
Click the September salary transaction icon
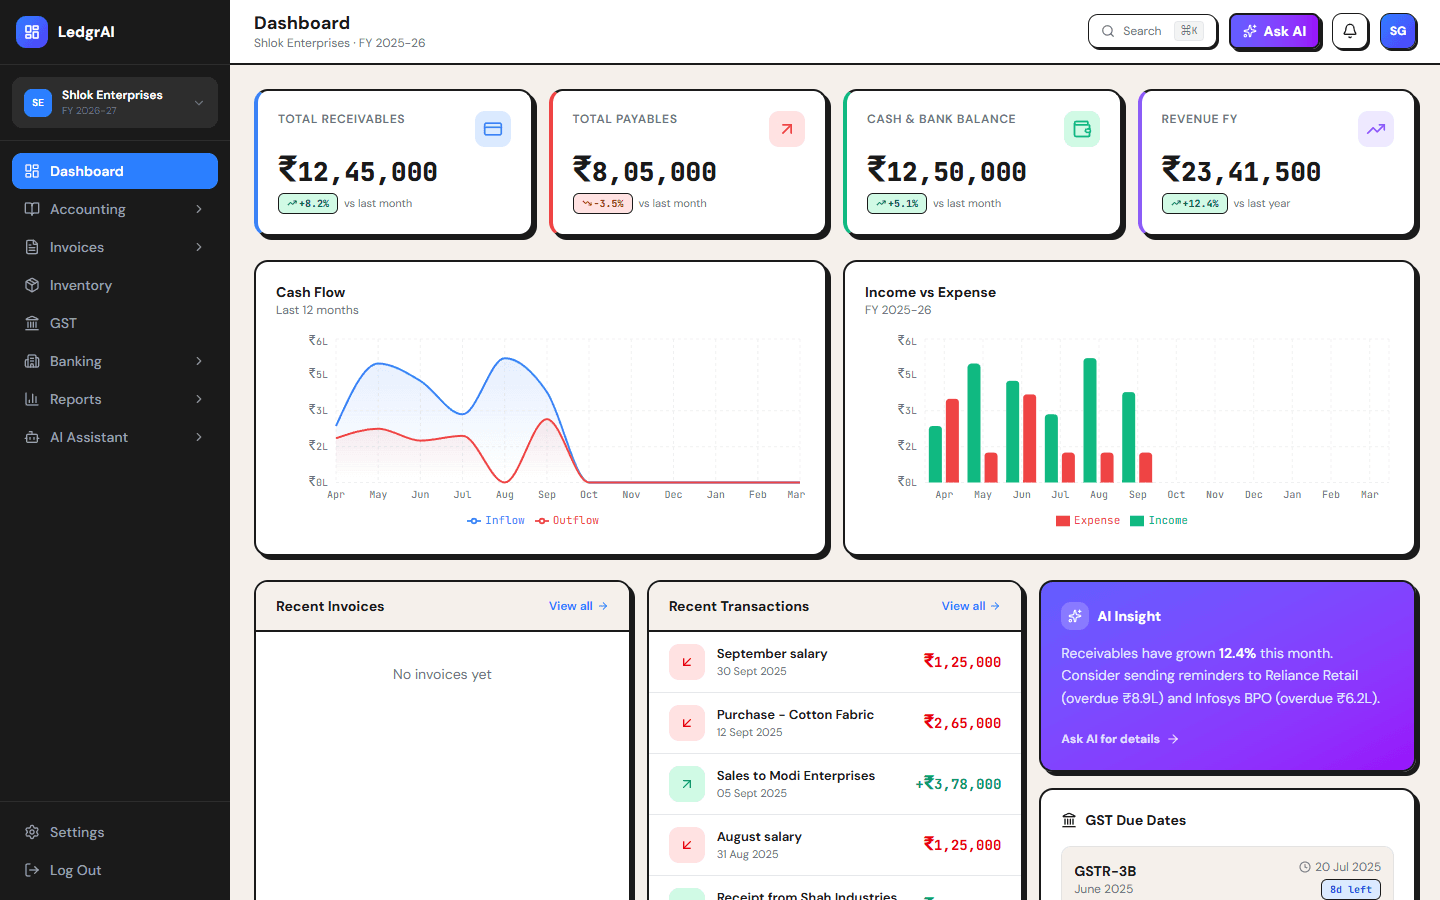pyautogui.click(x=687, y=662)
